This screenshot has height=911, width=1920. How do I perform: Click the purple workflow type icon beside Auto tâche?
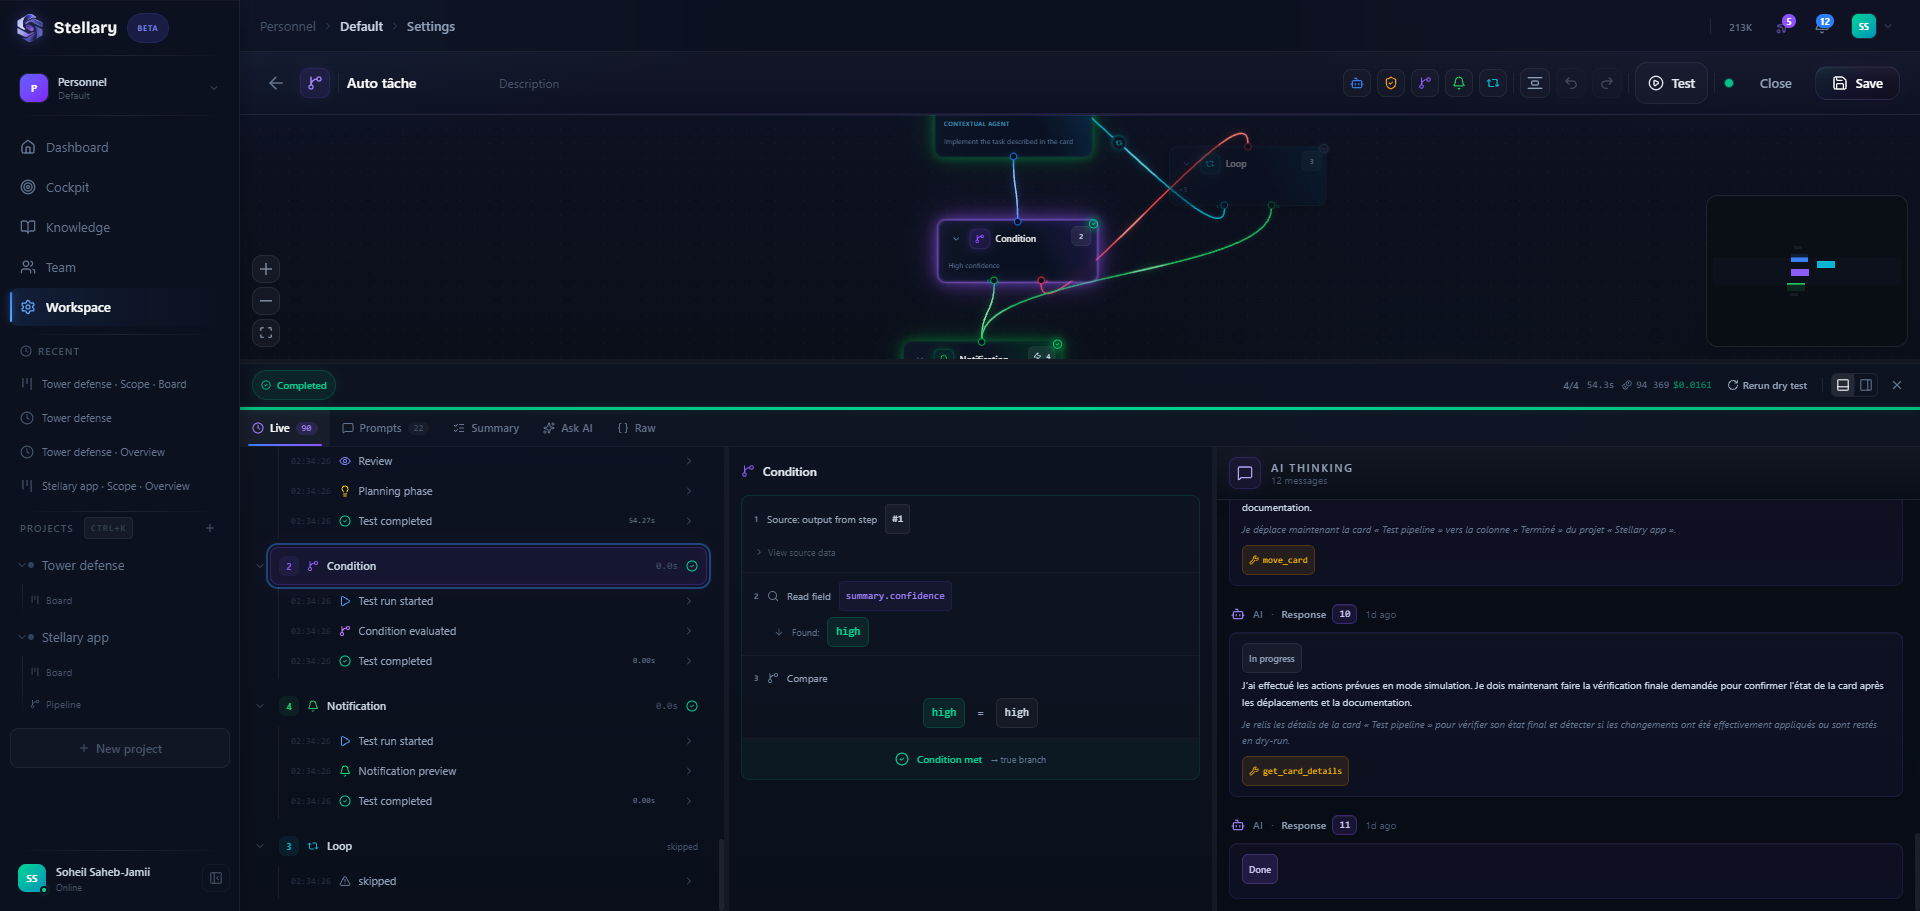pyautogui.click(x=315, y=83)
